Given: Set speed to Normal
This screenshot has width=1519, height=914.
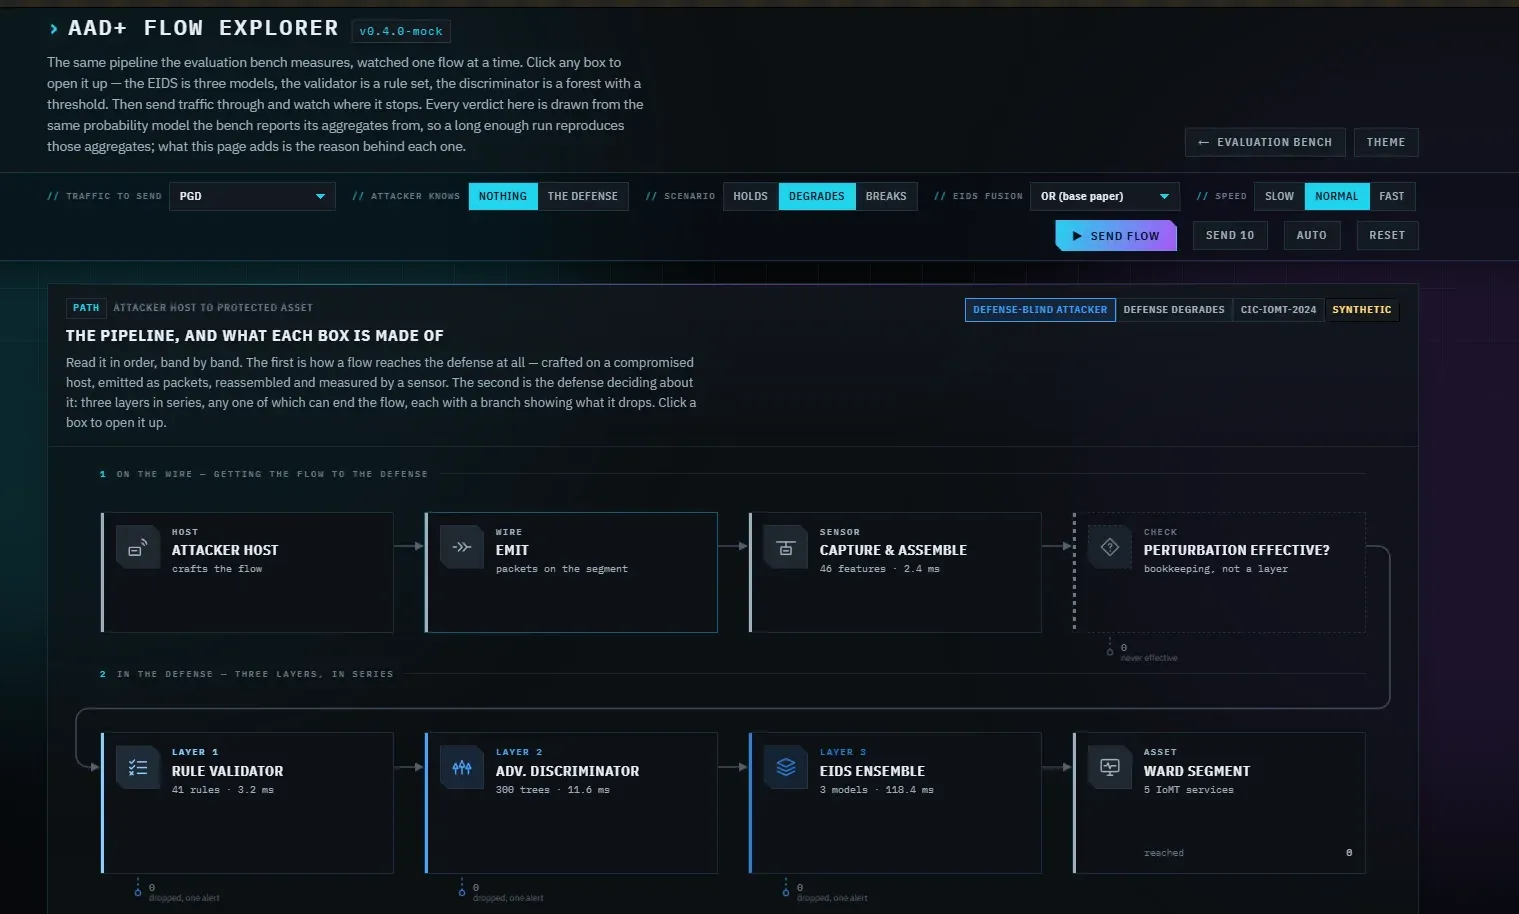Looking at the screenshot, I should pyautogui.click(x=1337, y=196).
